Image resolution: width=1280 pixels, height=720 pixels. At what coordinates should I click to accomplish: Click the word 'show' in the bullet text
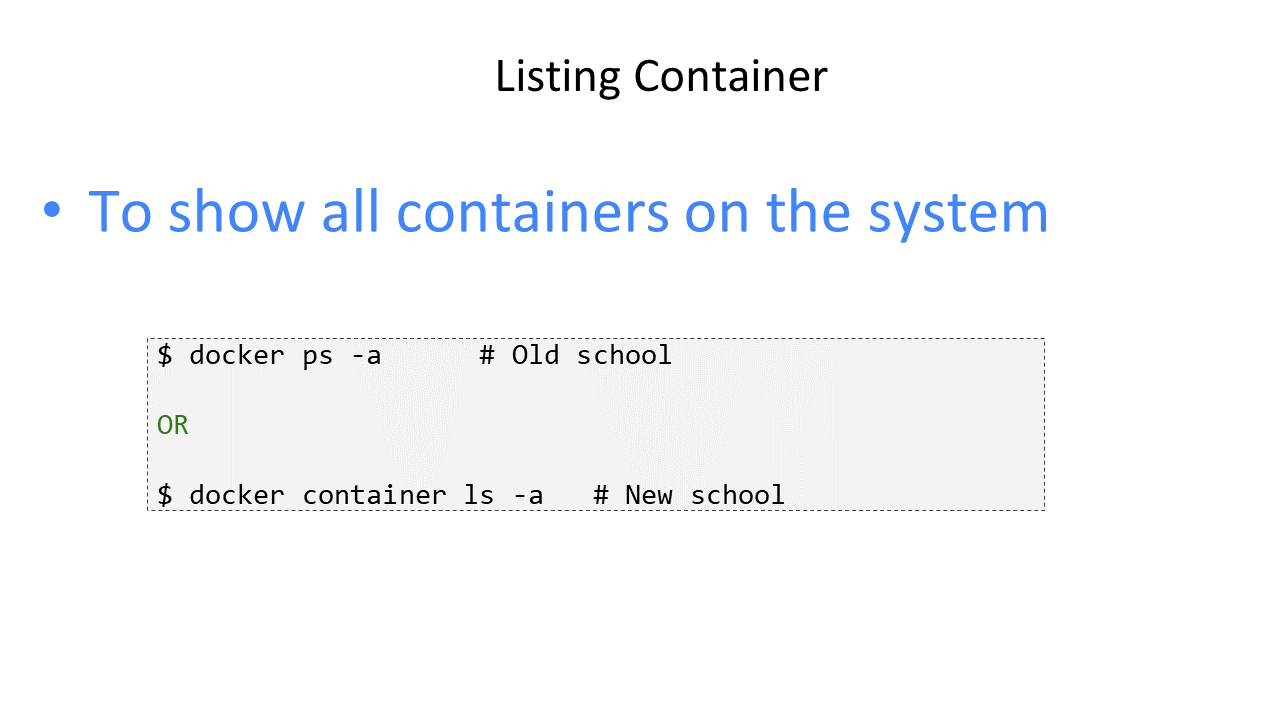point(236,212)
